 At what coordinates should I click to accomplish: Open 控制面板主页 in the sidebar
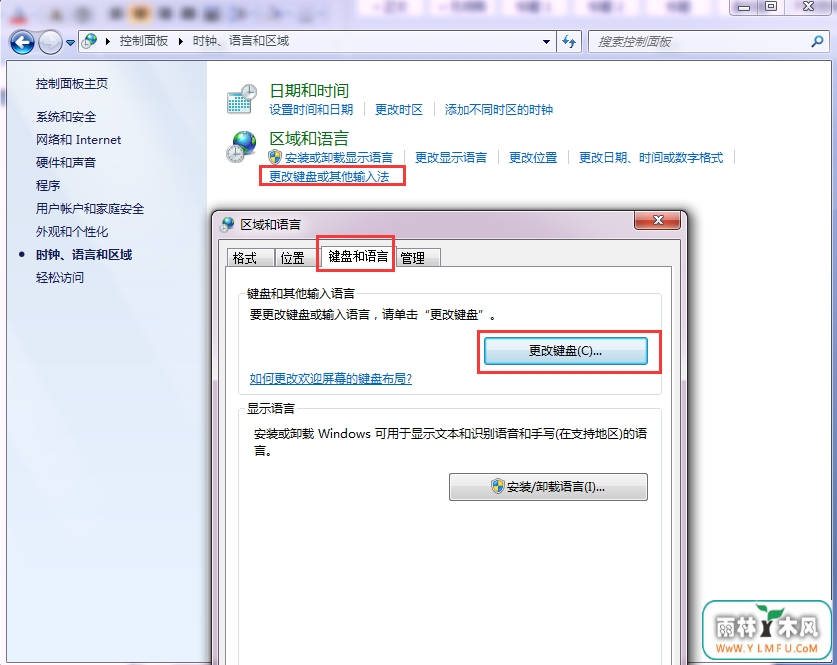(72, 84)
